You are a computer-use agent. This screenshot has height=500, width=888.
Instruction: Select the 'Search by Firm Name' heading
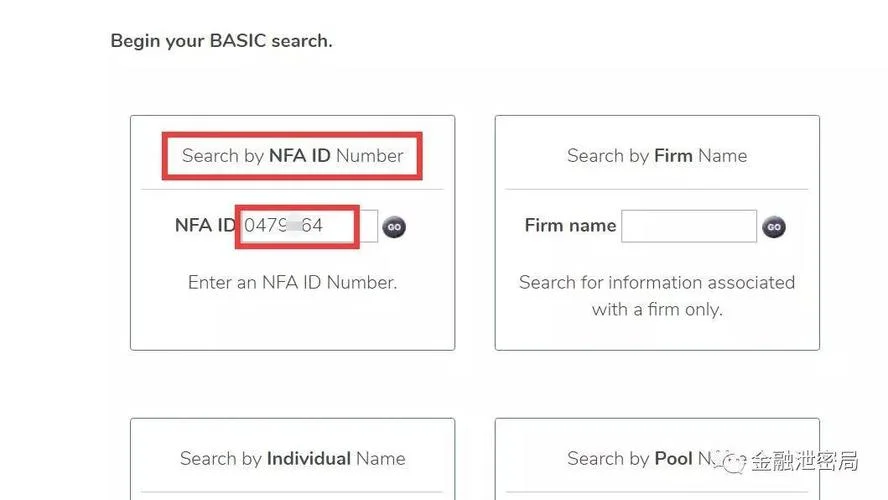pyautogui.click(x=657, y=156)
